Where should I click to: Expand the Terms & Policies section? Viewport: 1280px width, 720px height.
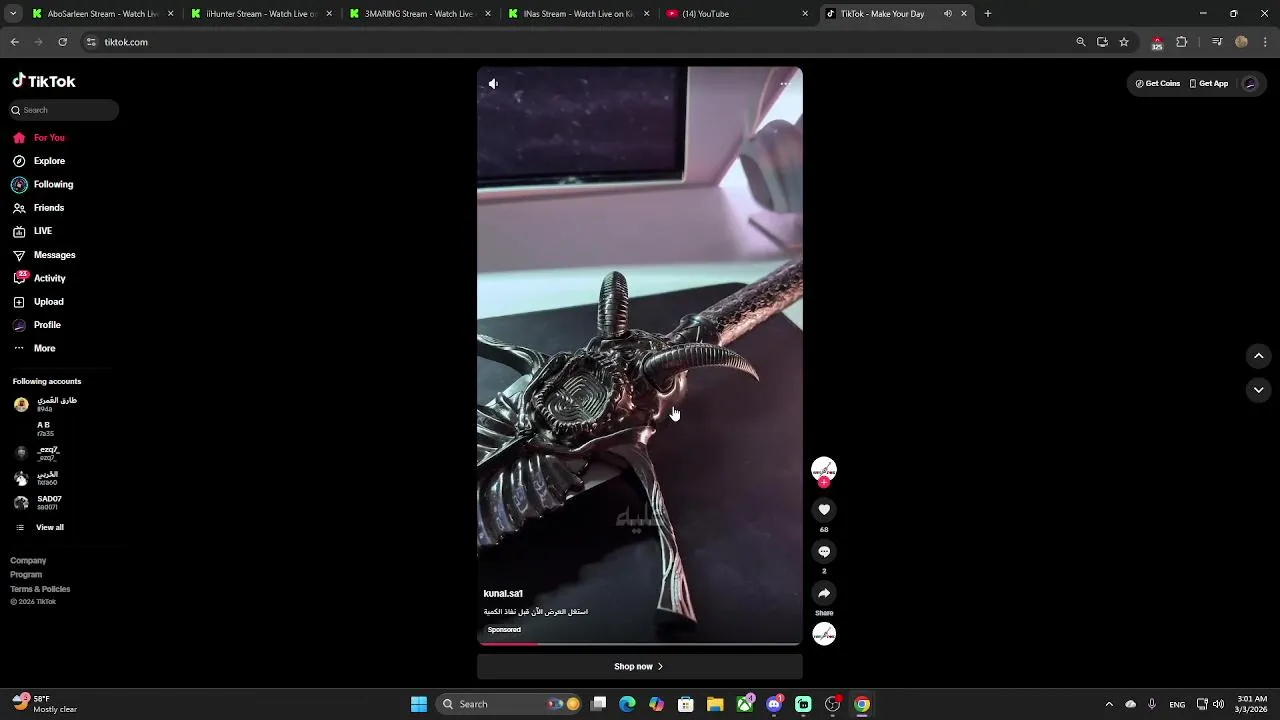(x=40, y=589)
